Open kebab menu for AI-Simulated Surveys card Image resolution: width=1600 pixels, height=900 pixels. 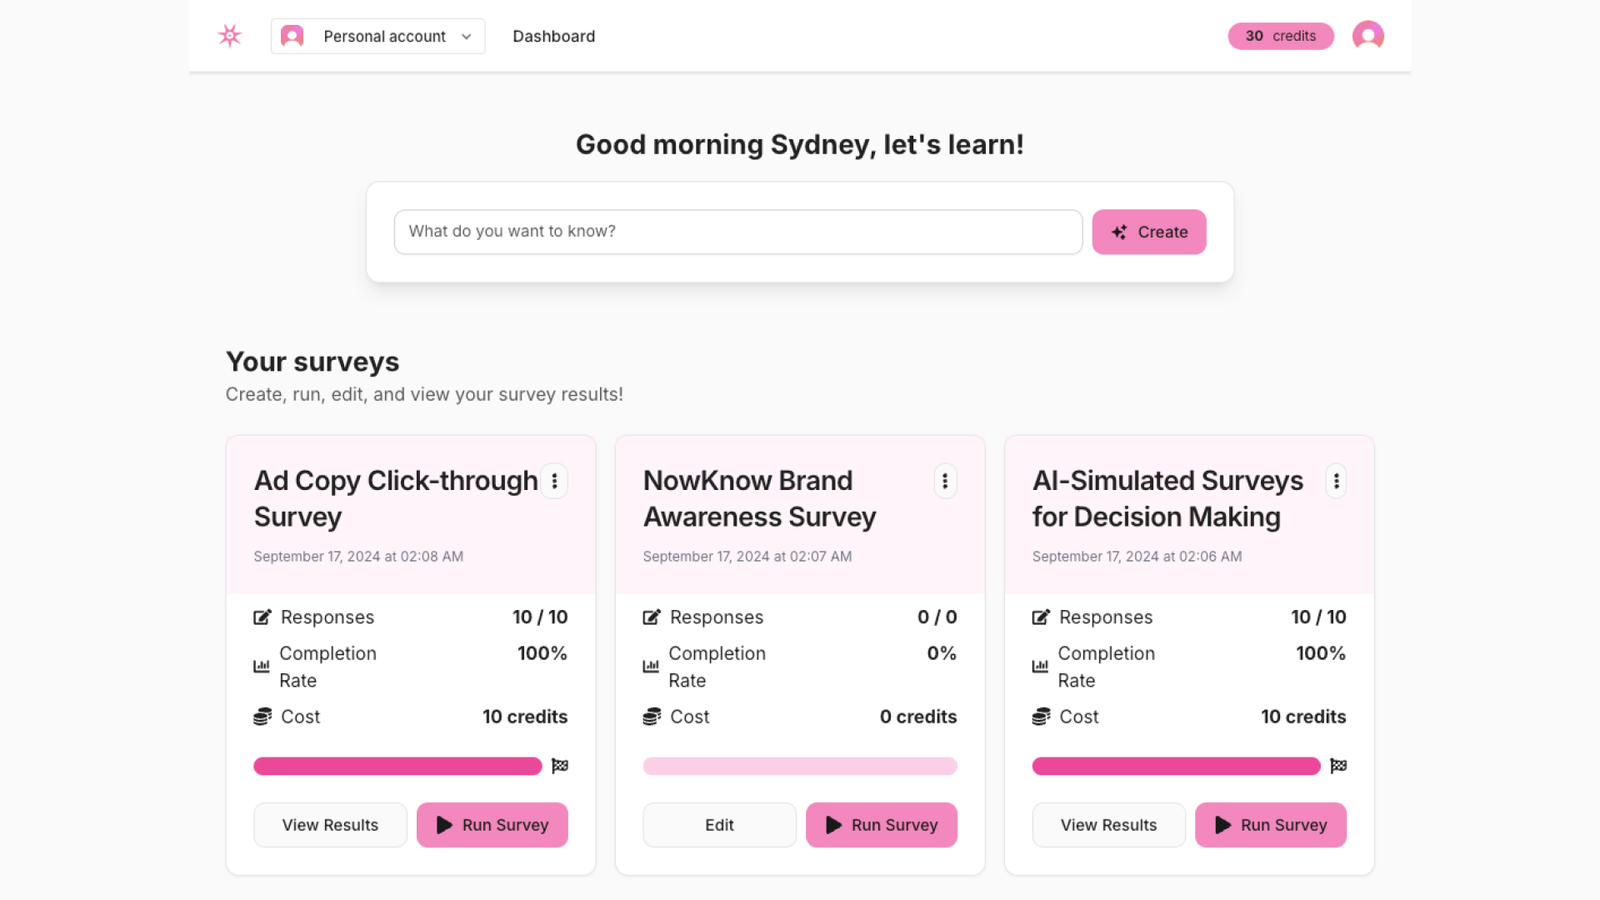[1335, 481]
